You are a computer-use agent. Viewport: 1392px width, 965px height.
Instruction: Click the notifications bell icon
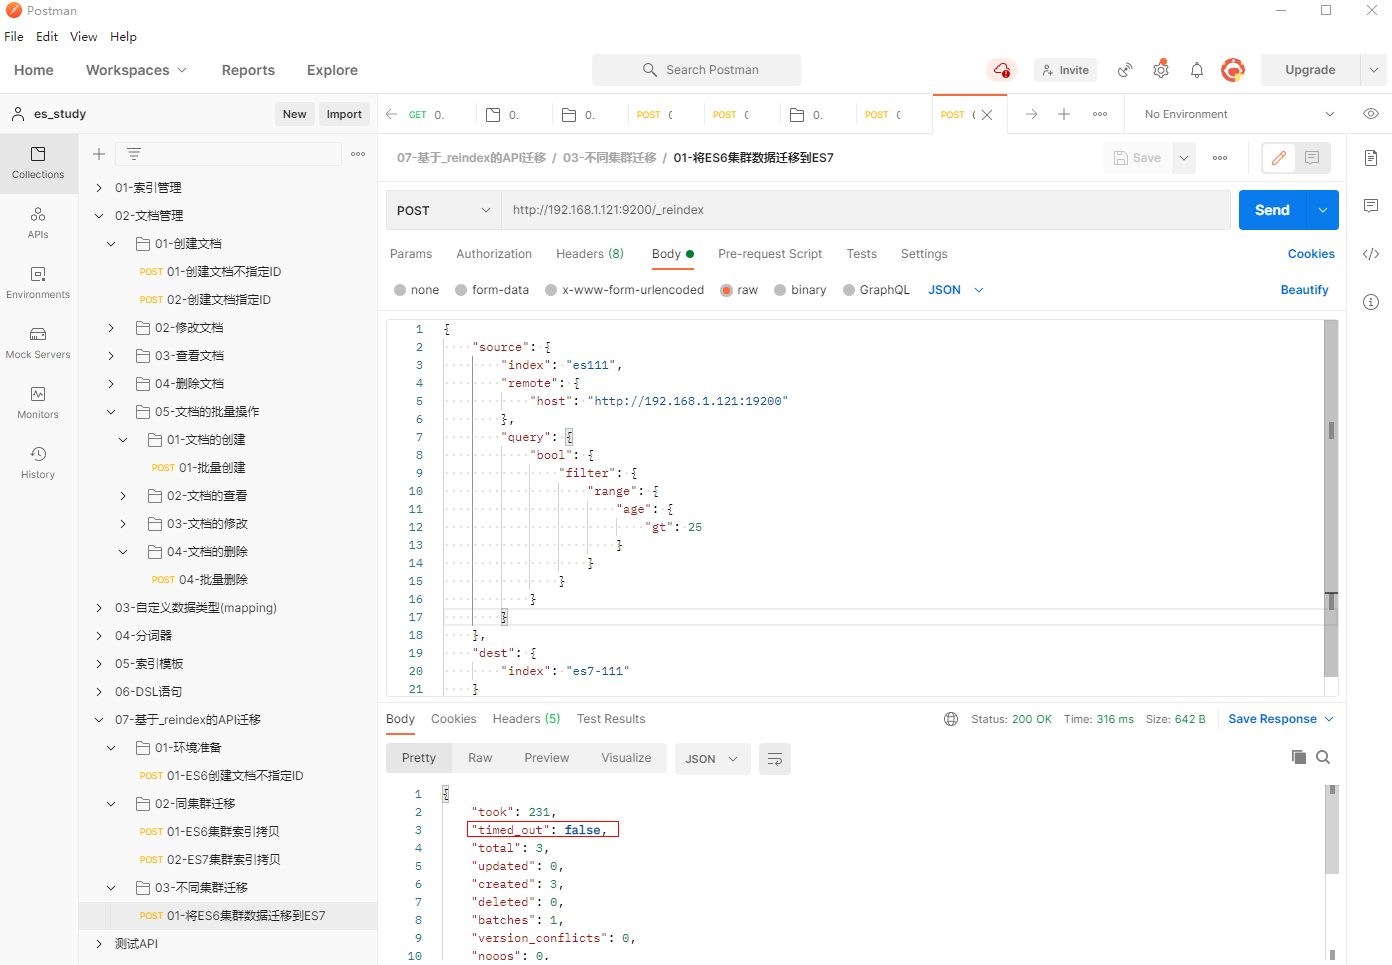(1196, 70)
